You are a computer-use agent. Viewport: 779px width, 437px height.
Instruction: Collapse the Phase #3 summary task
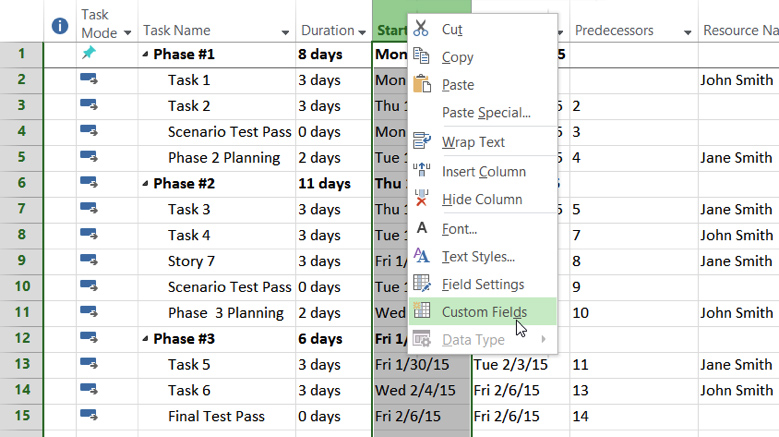pyautogui.click(x=145, y=339)
